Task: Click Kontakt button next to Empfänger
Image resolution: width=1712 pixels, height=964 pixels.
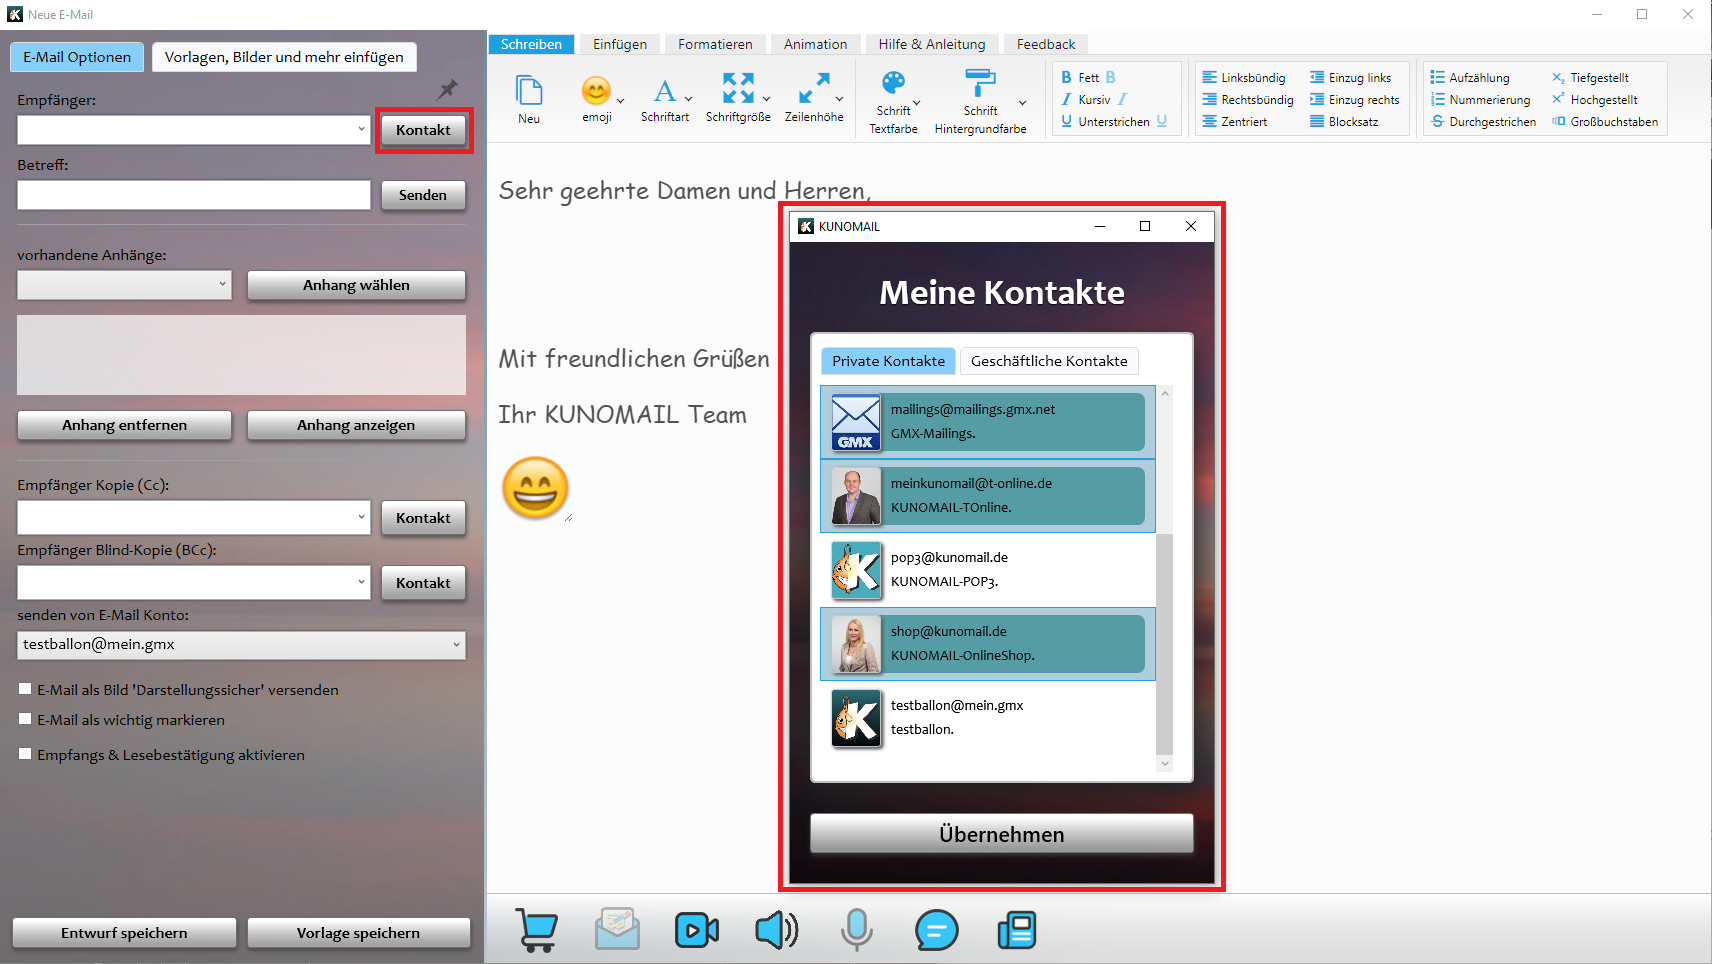Action: pos(423,130)
